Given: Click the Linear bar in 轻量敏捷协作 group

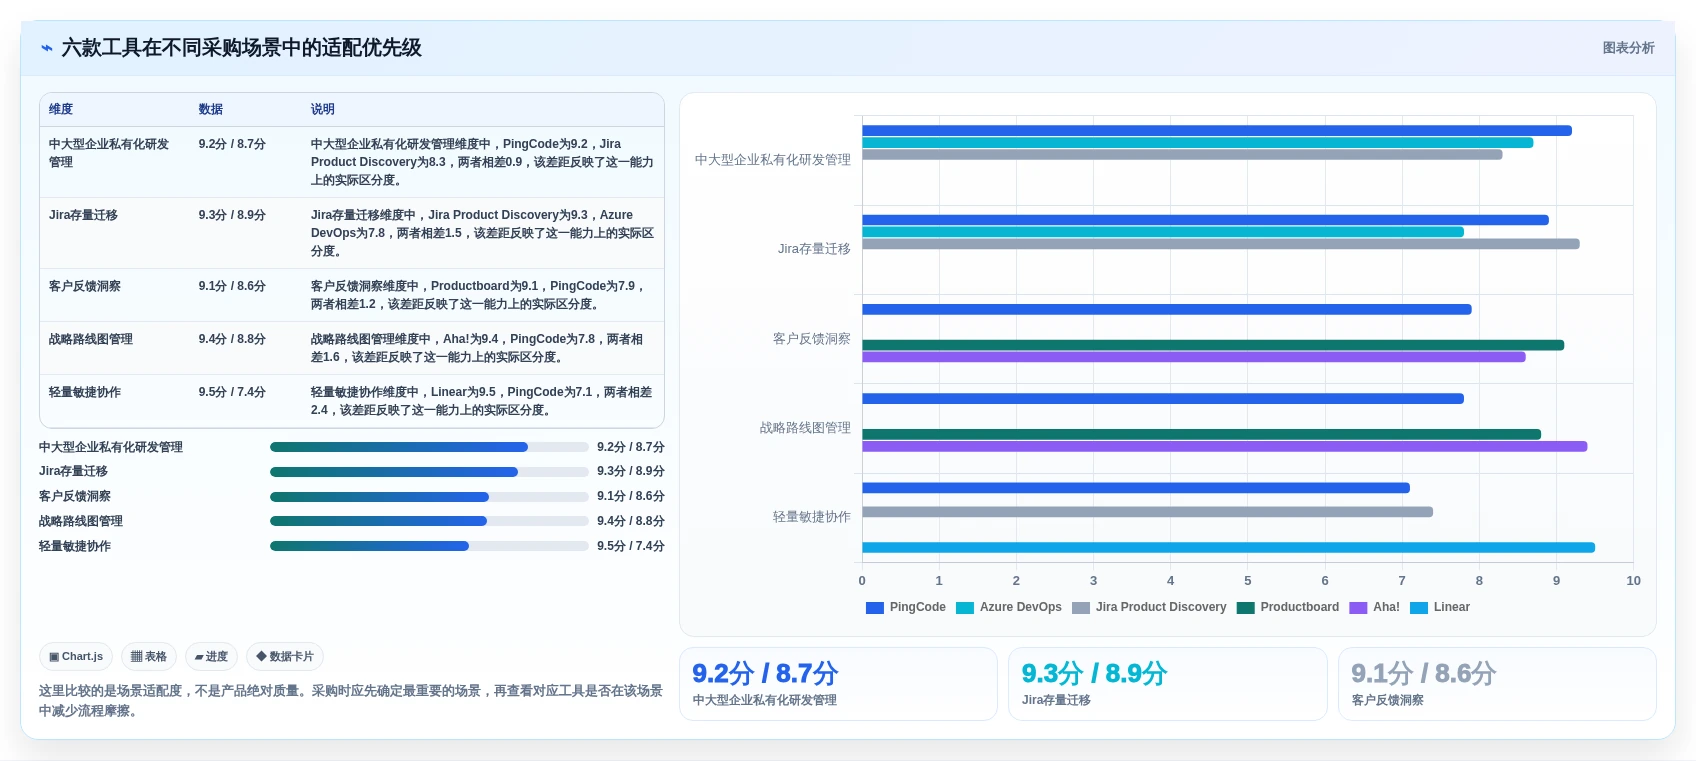Looking at the screenshot, I should tap(1228, 547).
